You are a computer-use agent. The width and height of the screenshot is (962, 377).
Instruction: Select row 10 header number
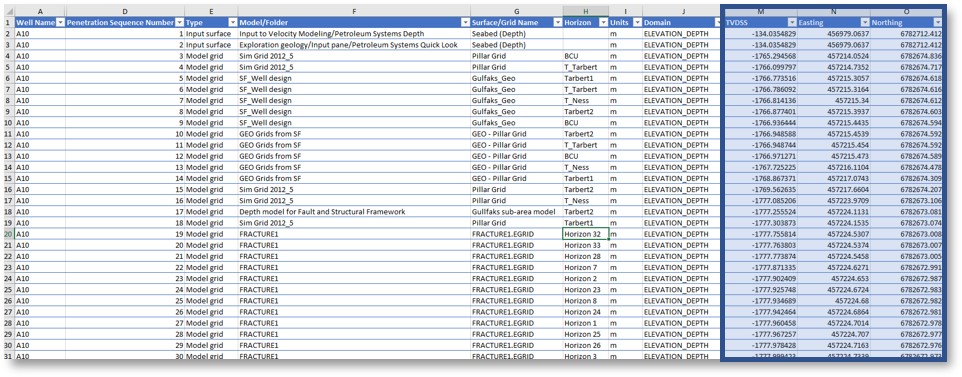[x=9, y=122]
